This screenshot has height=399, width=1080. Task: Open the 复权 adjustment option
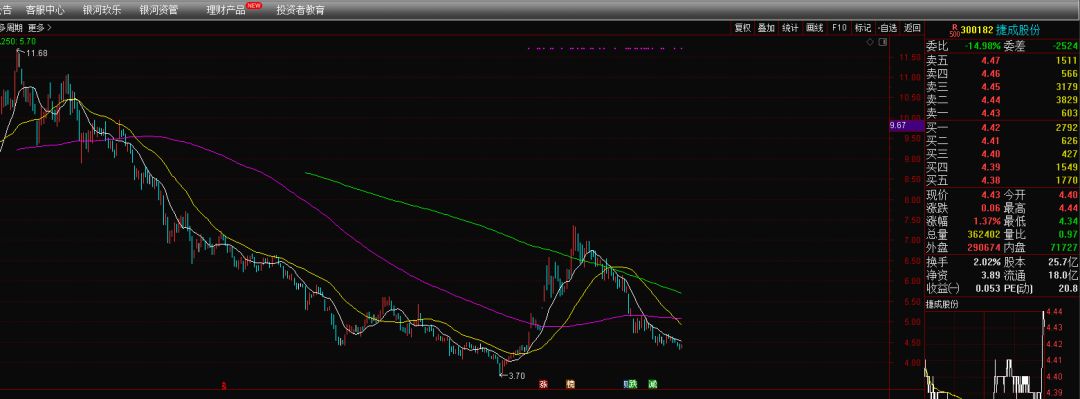click(742, 28)
